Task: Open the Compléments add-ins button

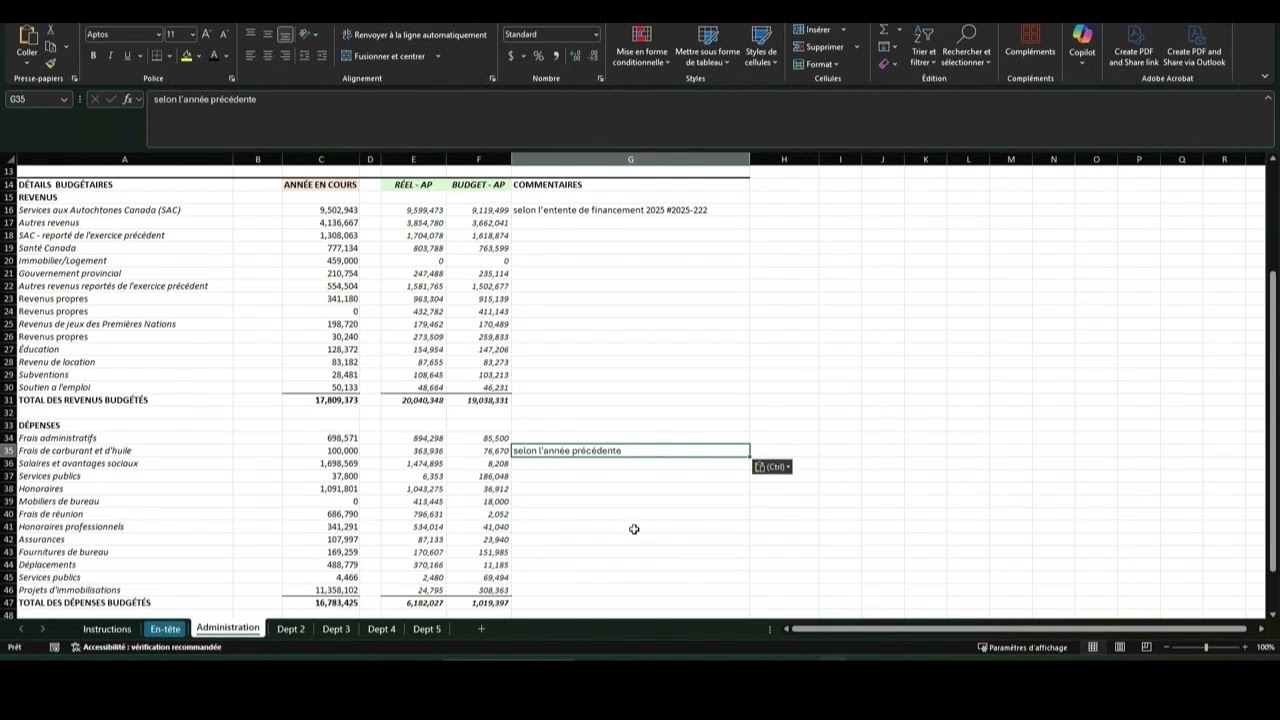Action: click(1030, 42)
